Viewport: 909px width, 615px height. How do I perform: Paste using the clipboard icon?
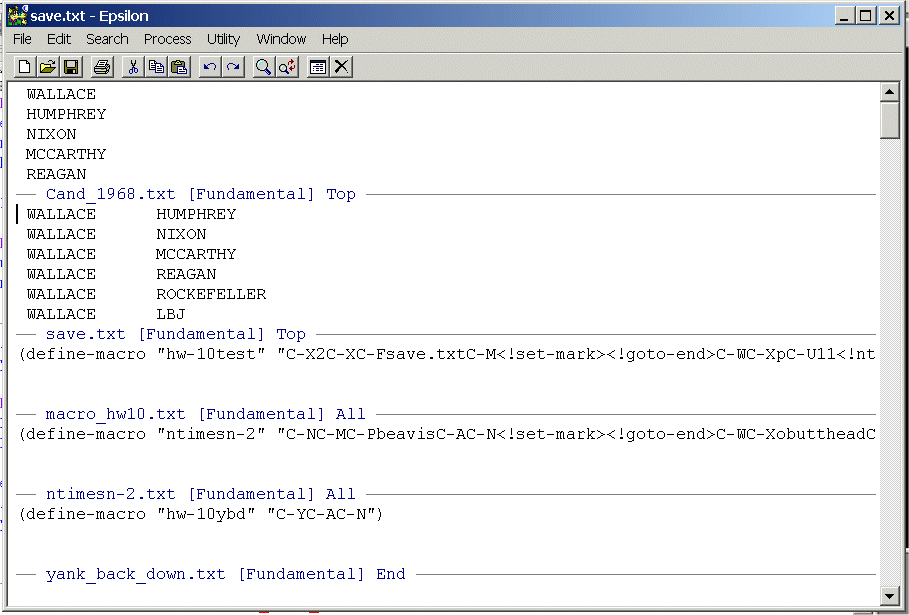(179, 67)
